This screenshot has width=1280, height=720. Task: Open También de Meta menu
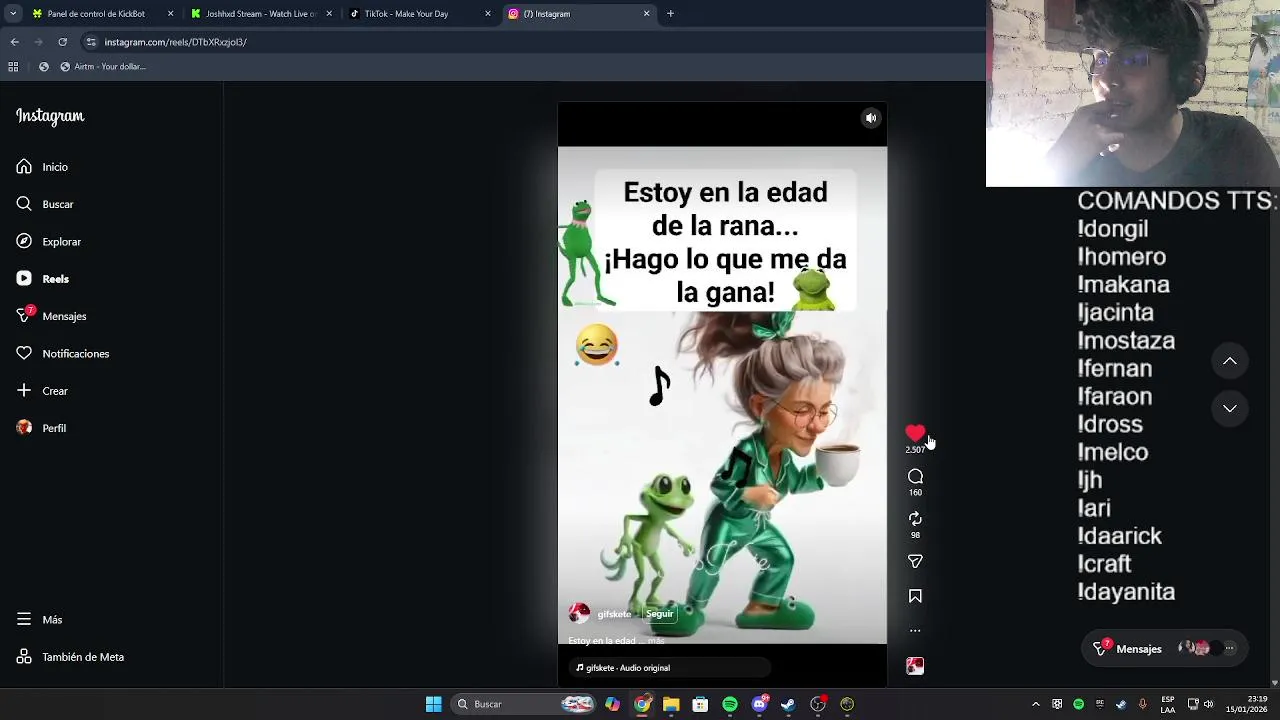click(70, 657)
